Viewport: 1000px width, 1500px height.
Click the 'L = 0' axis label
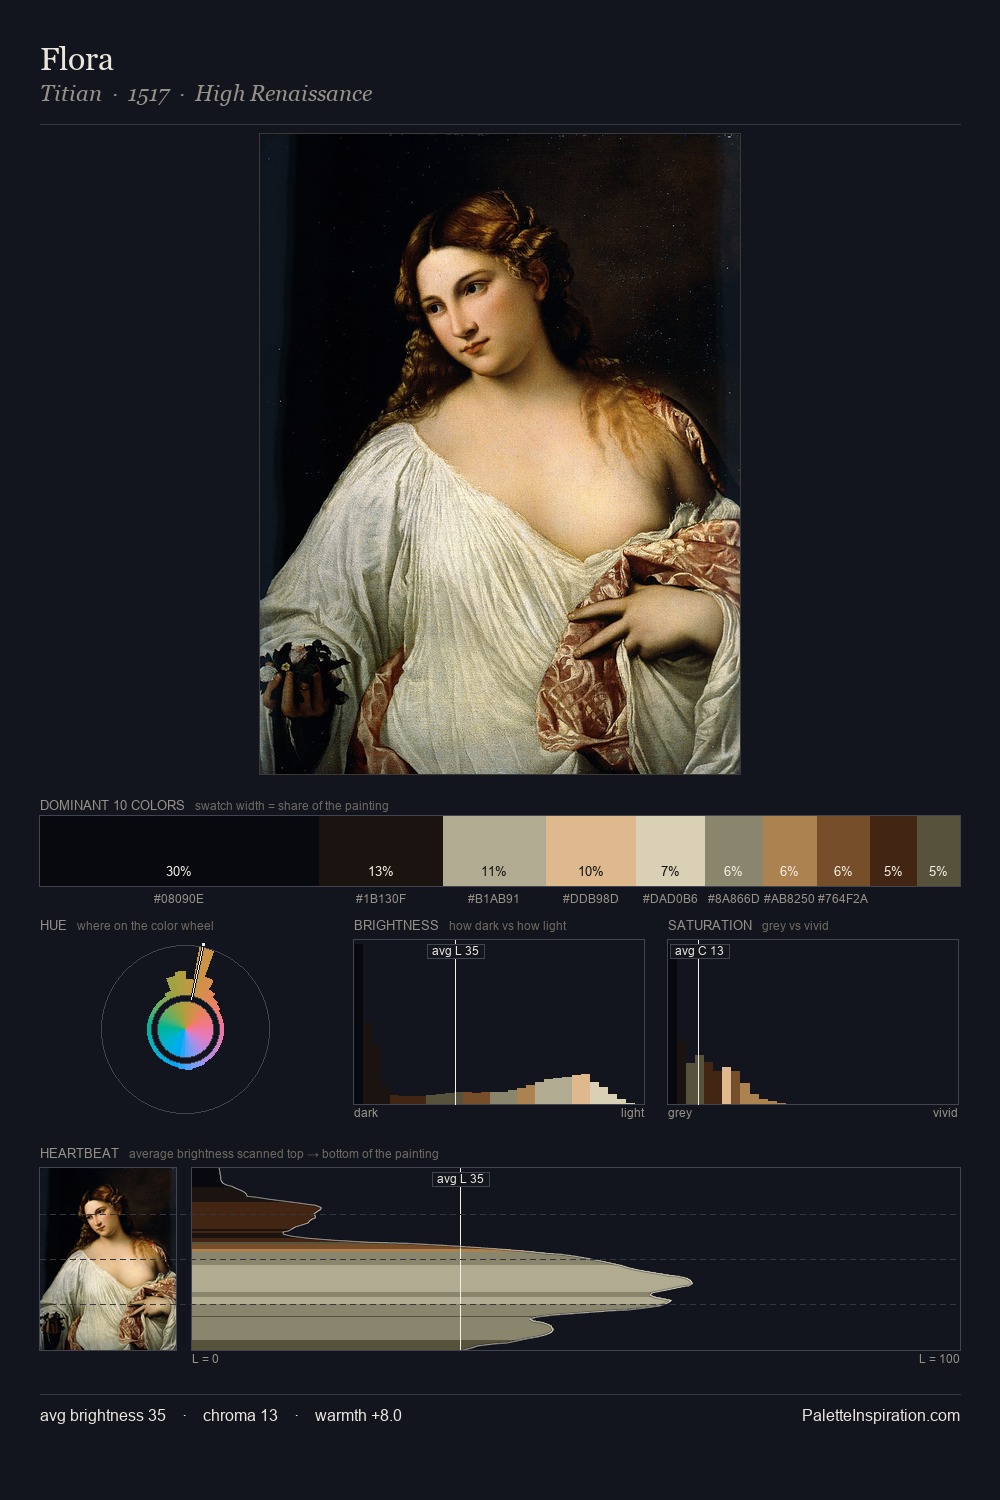(x=205, y=1359)
